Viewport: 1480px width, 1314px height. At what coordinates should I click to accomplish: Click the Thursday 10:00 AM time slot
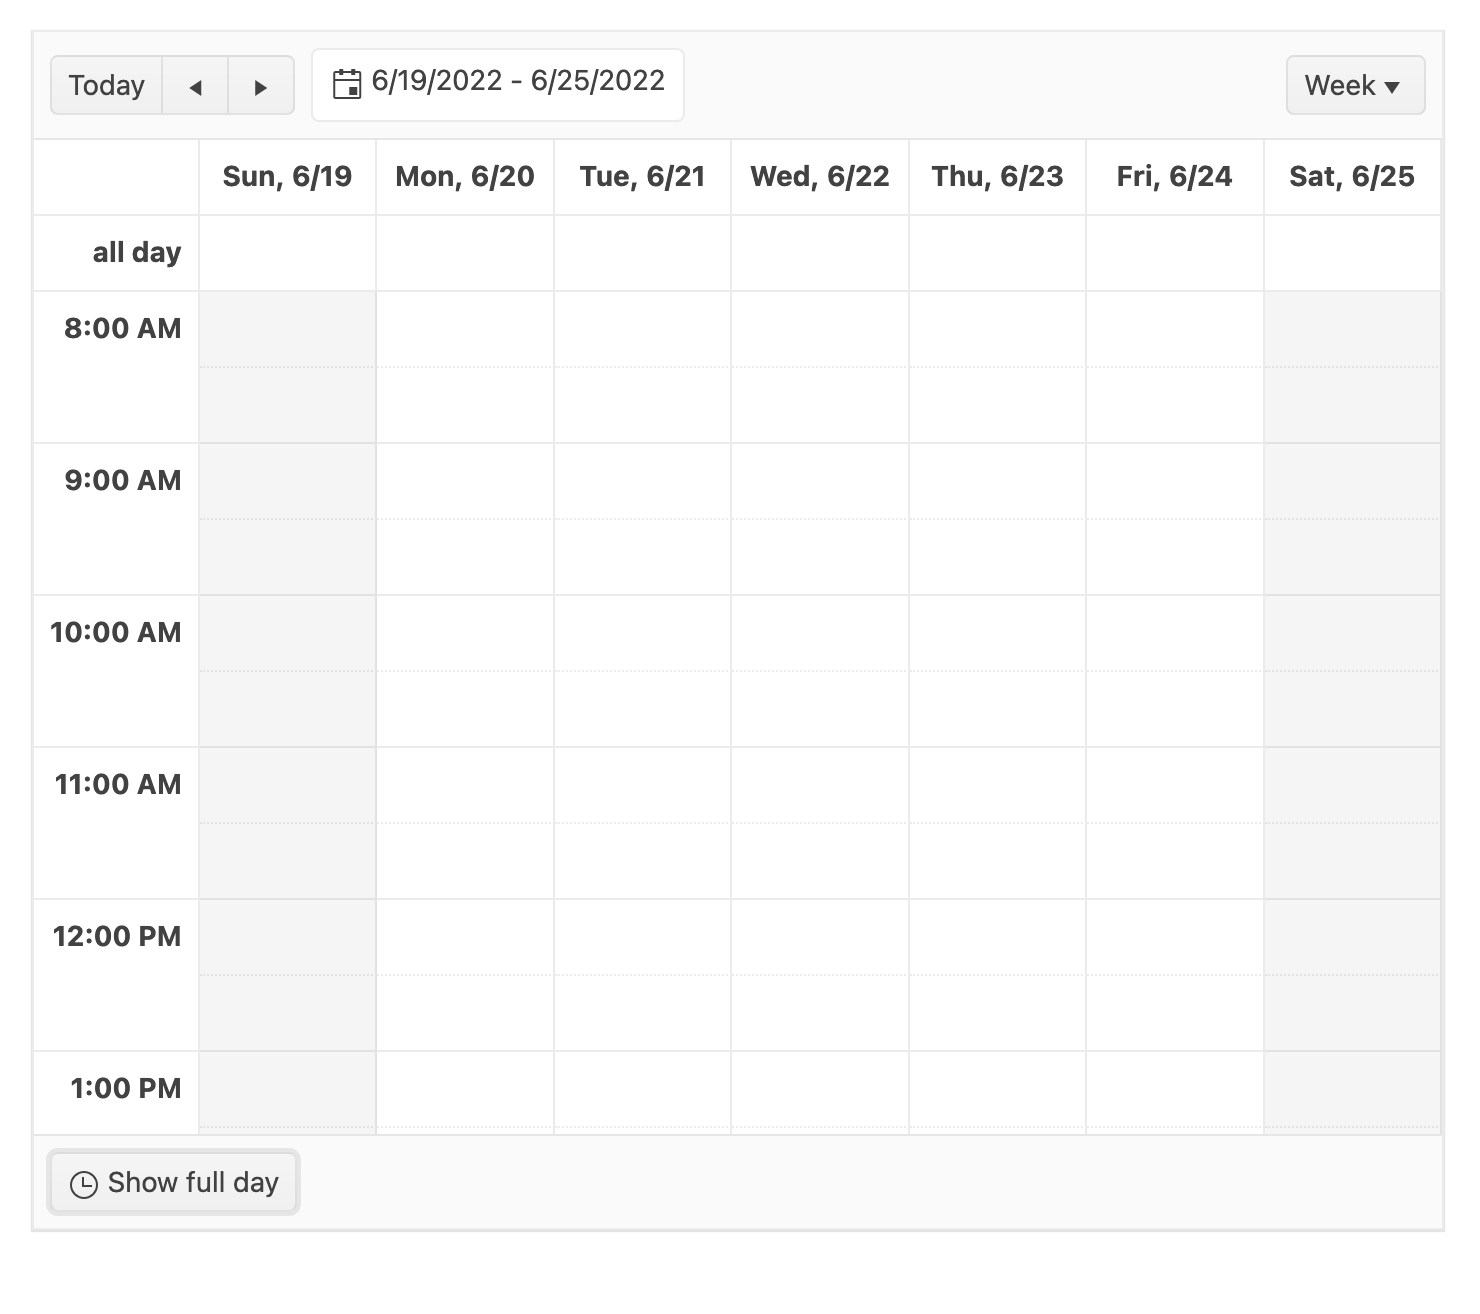tap(997, 633)
